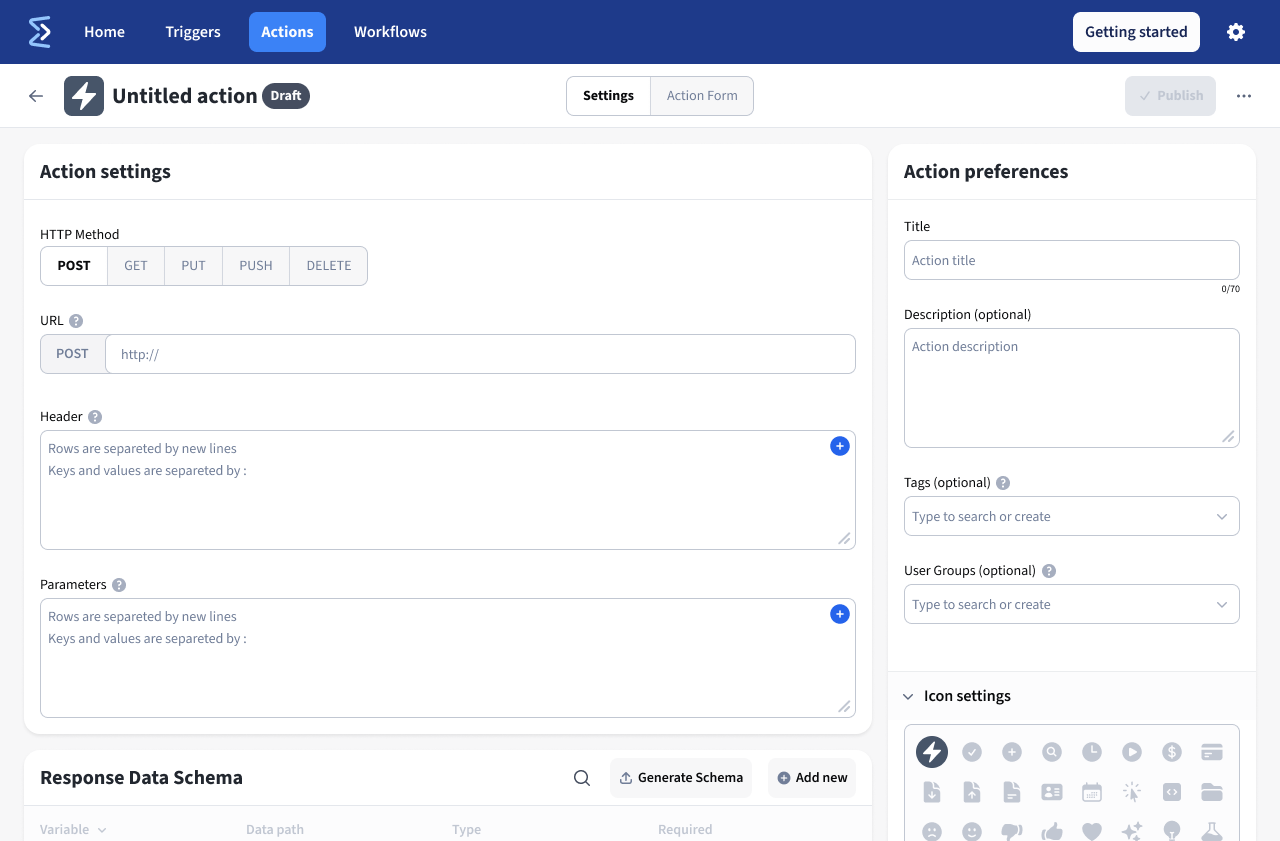Click Generate Schema
This screenshot has height=841, width=1280.
pyautogui.click(x=681, y=778)
